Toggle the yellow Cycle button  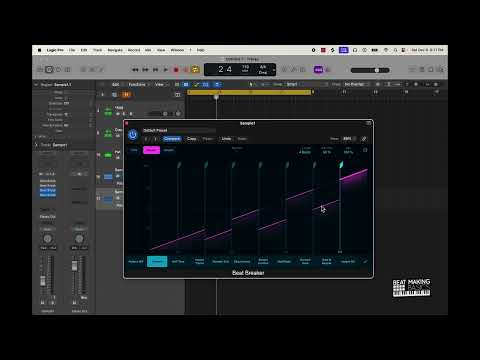[x=196, y=70]
